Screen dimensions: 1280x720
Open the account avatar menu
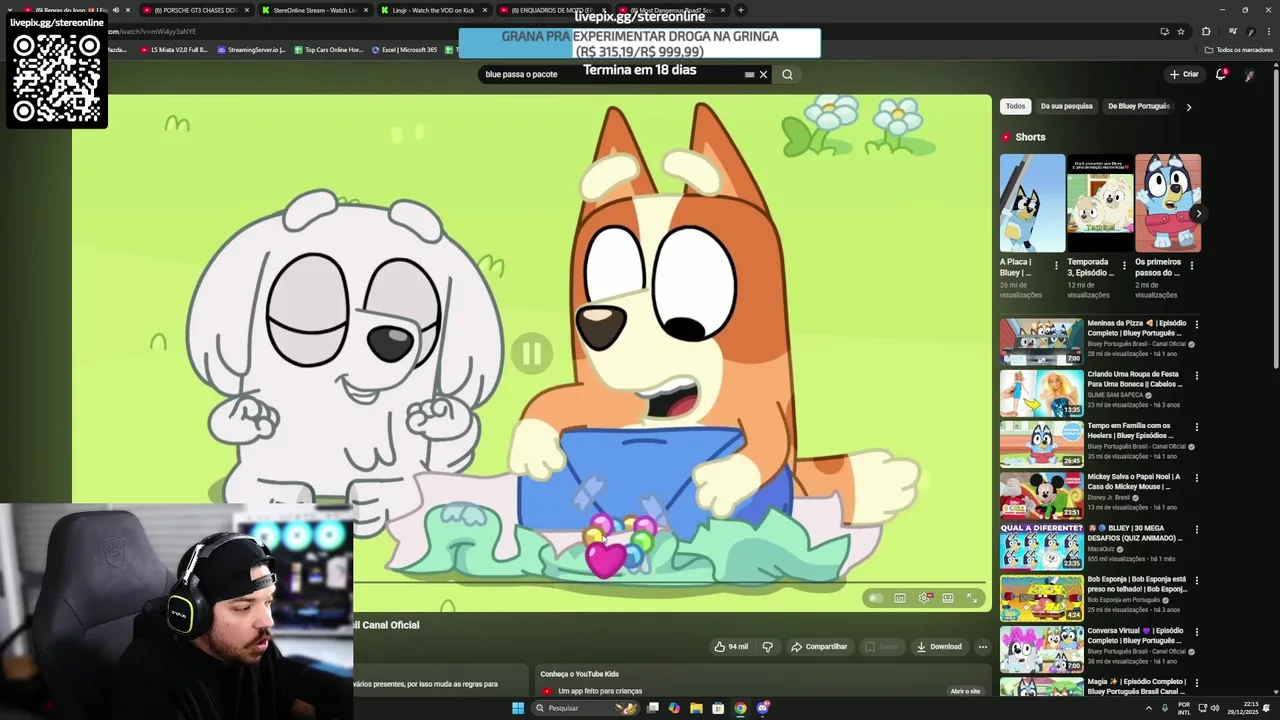(x=1249, y=74)
